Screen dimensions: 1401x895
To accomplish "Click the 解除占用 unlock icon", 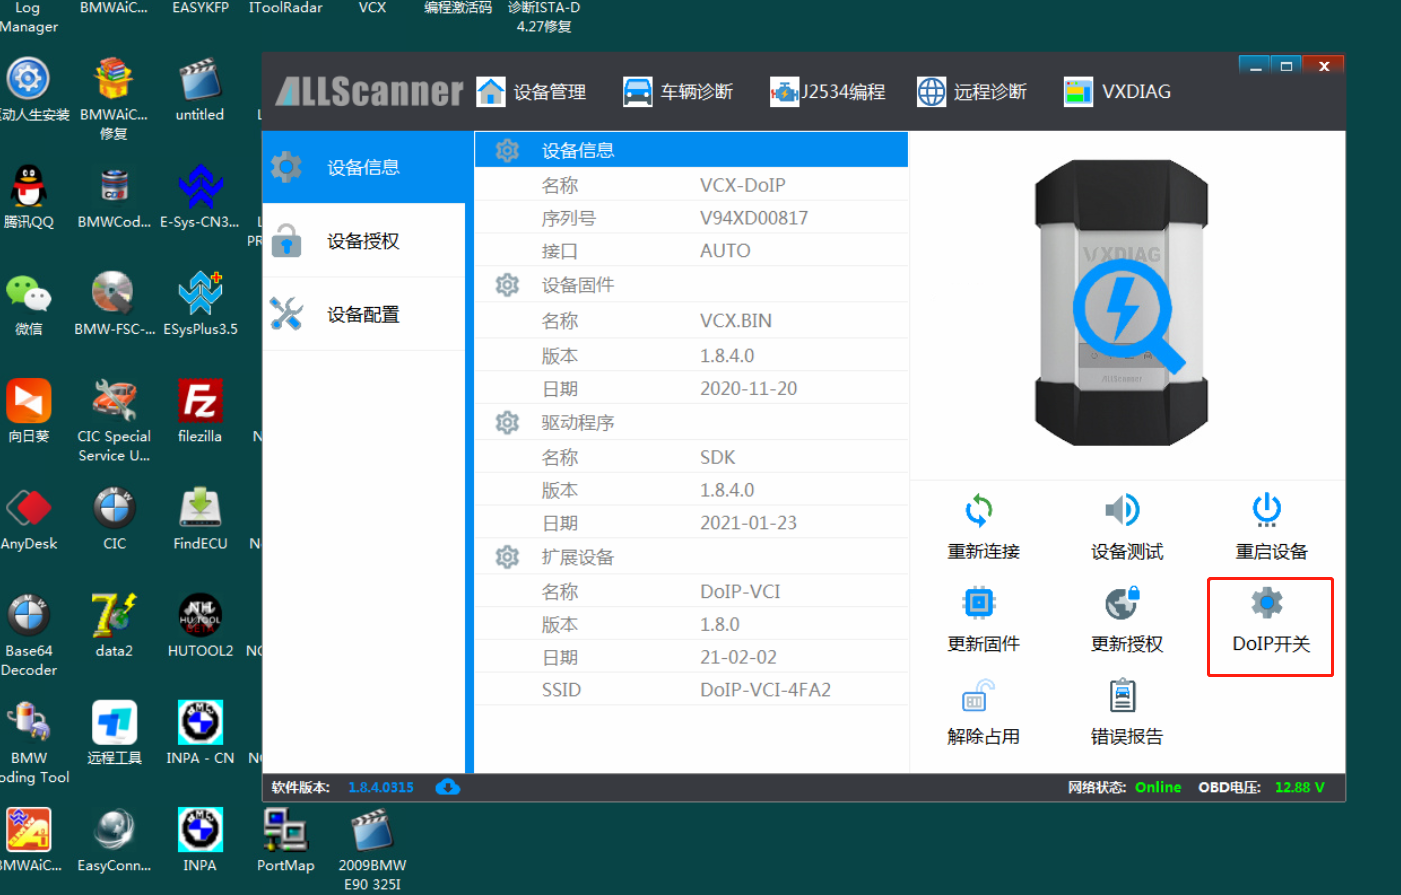I will (x=979, y=696).
